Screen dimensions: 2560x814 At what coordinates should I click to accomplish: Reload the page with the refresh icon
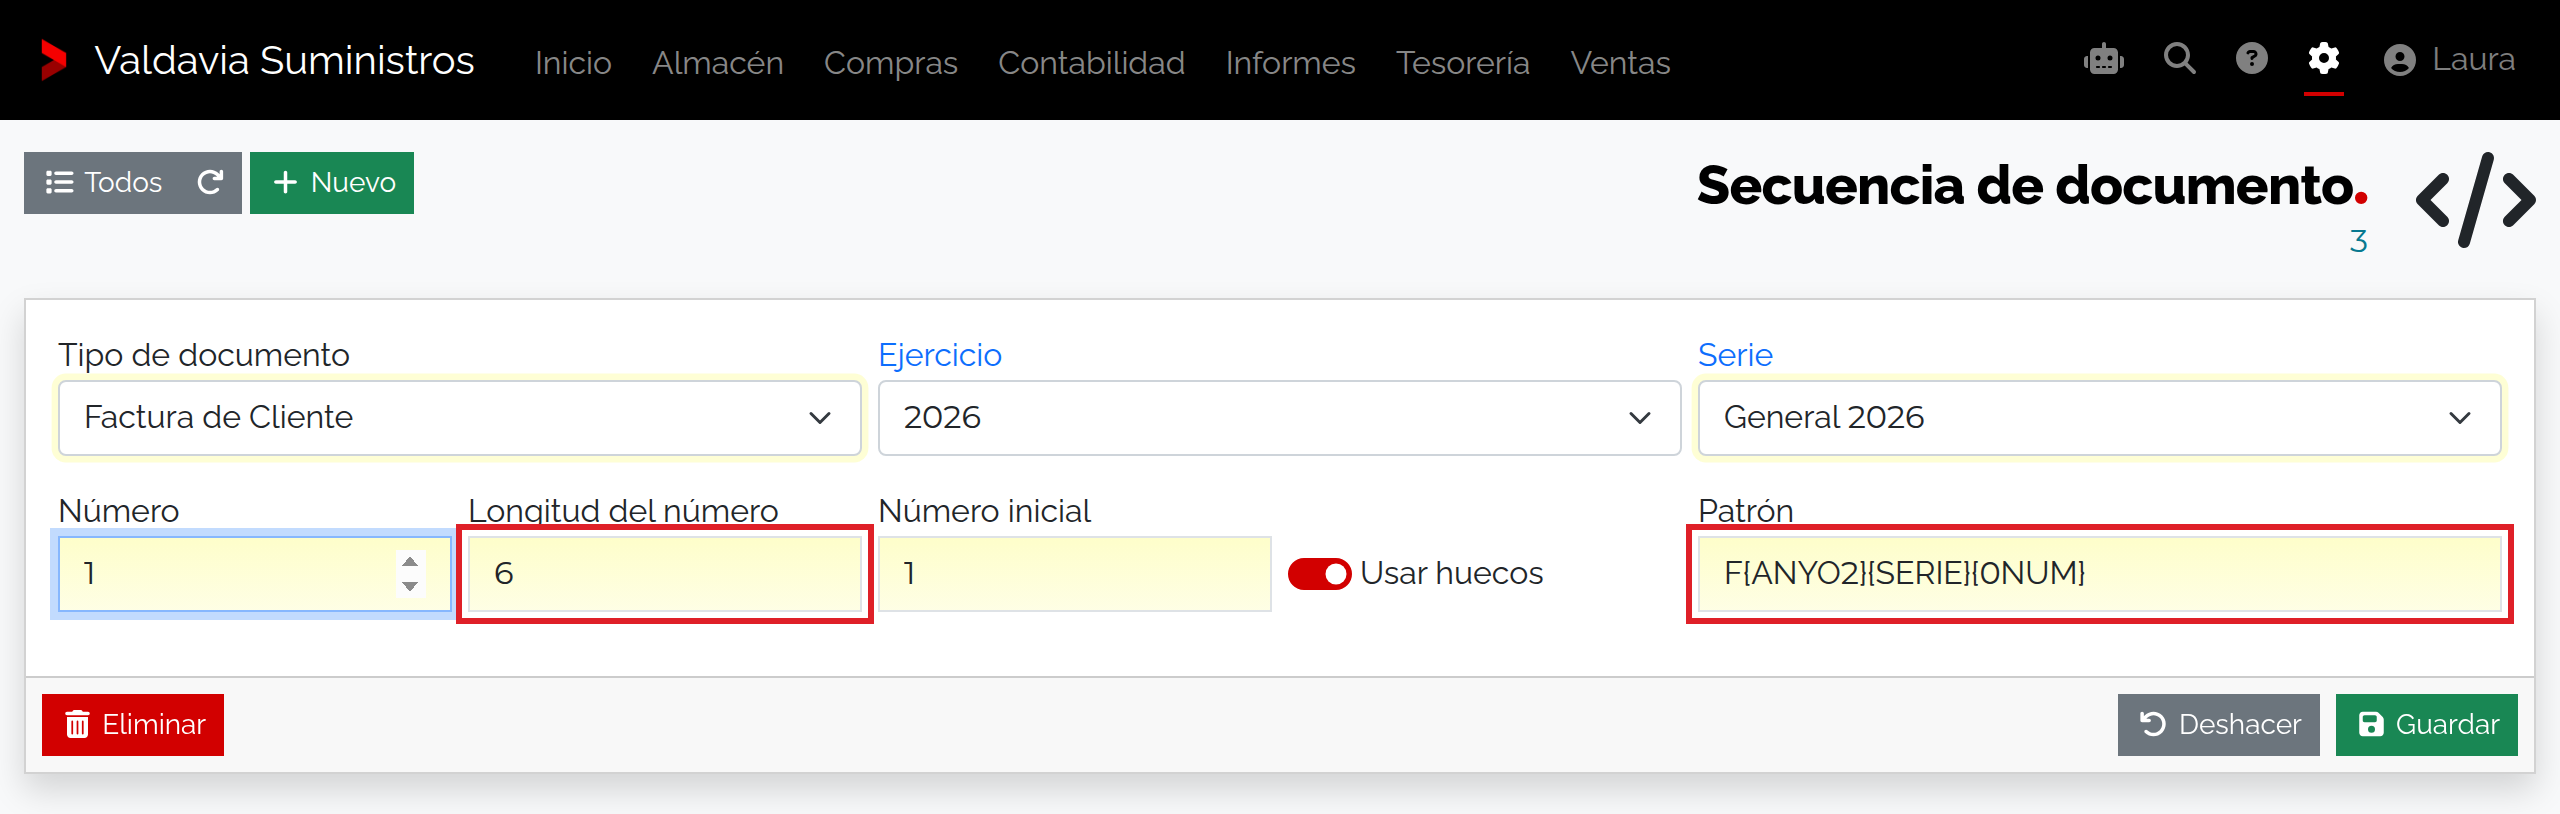coord(210,182)
